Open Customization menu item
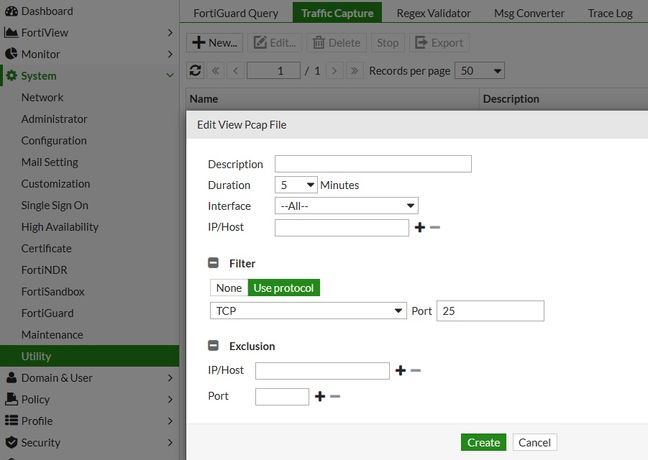Screen dimensions: 648x460 (x=55, y=184)
